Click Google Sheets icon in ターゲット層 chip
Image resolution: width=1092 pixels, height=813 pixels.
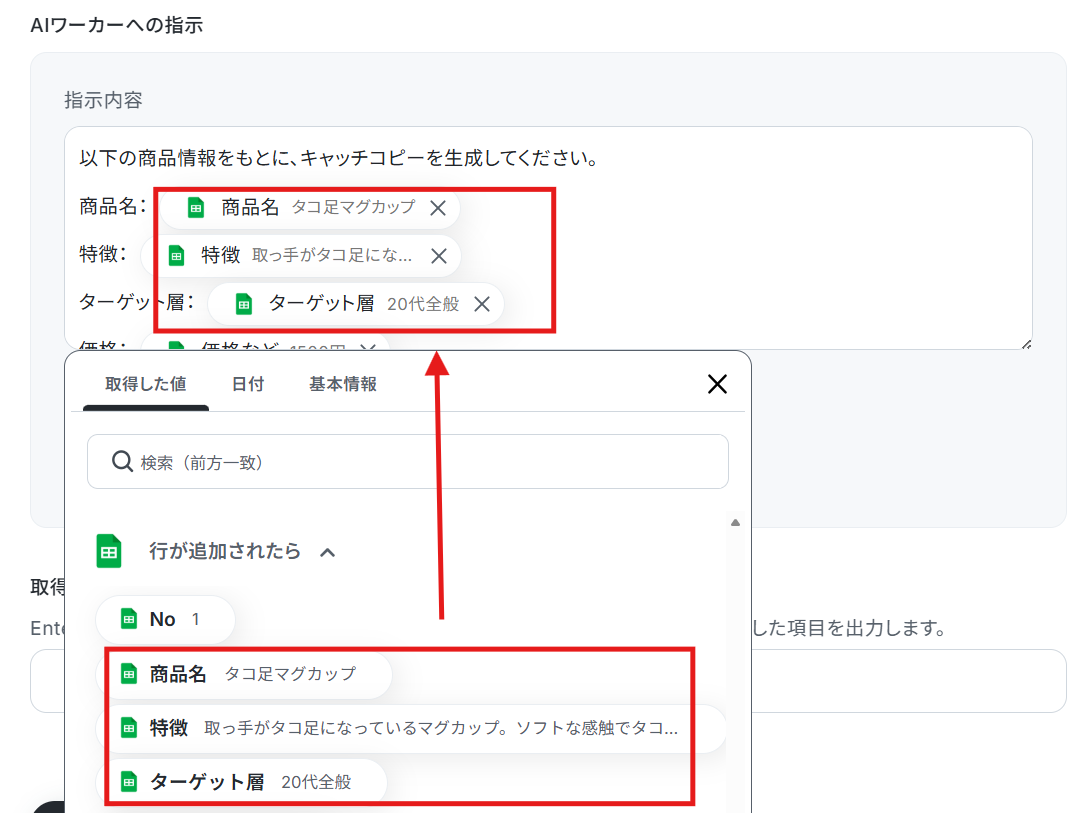point(244,304)
